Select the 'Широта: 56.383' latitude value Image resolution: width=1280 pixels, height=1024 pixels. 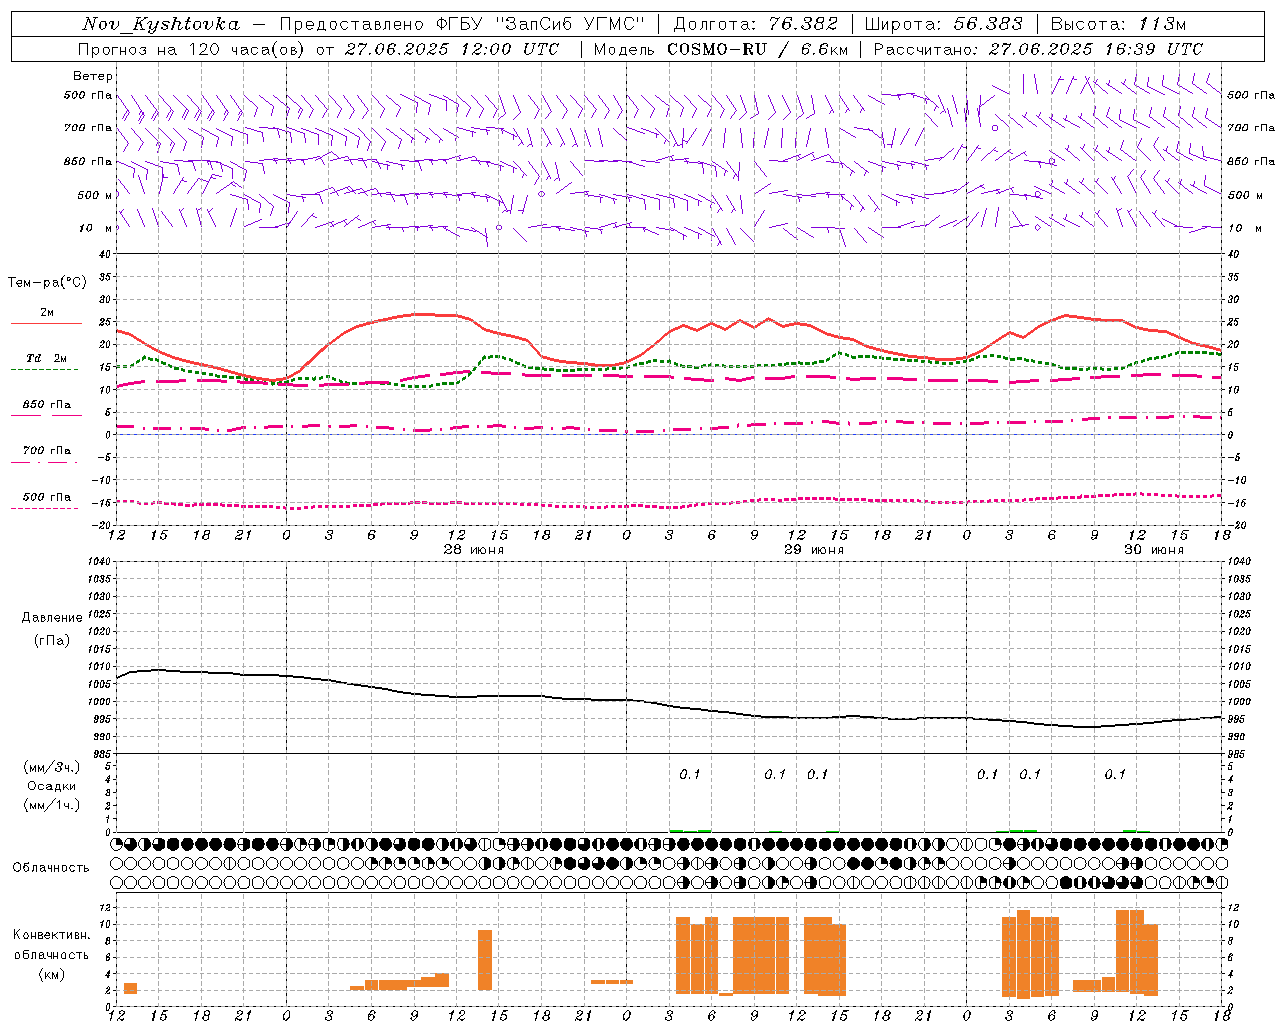pos(944,24)
